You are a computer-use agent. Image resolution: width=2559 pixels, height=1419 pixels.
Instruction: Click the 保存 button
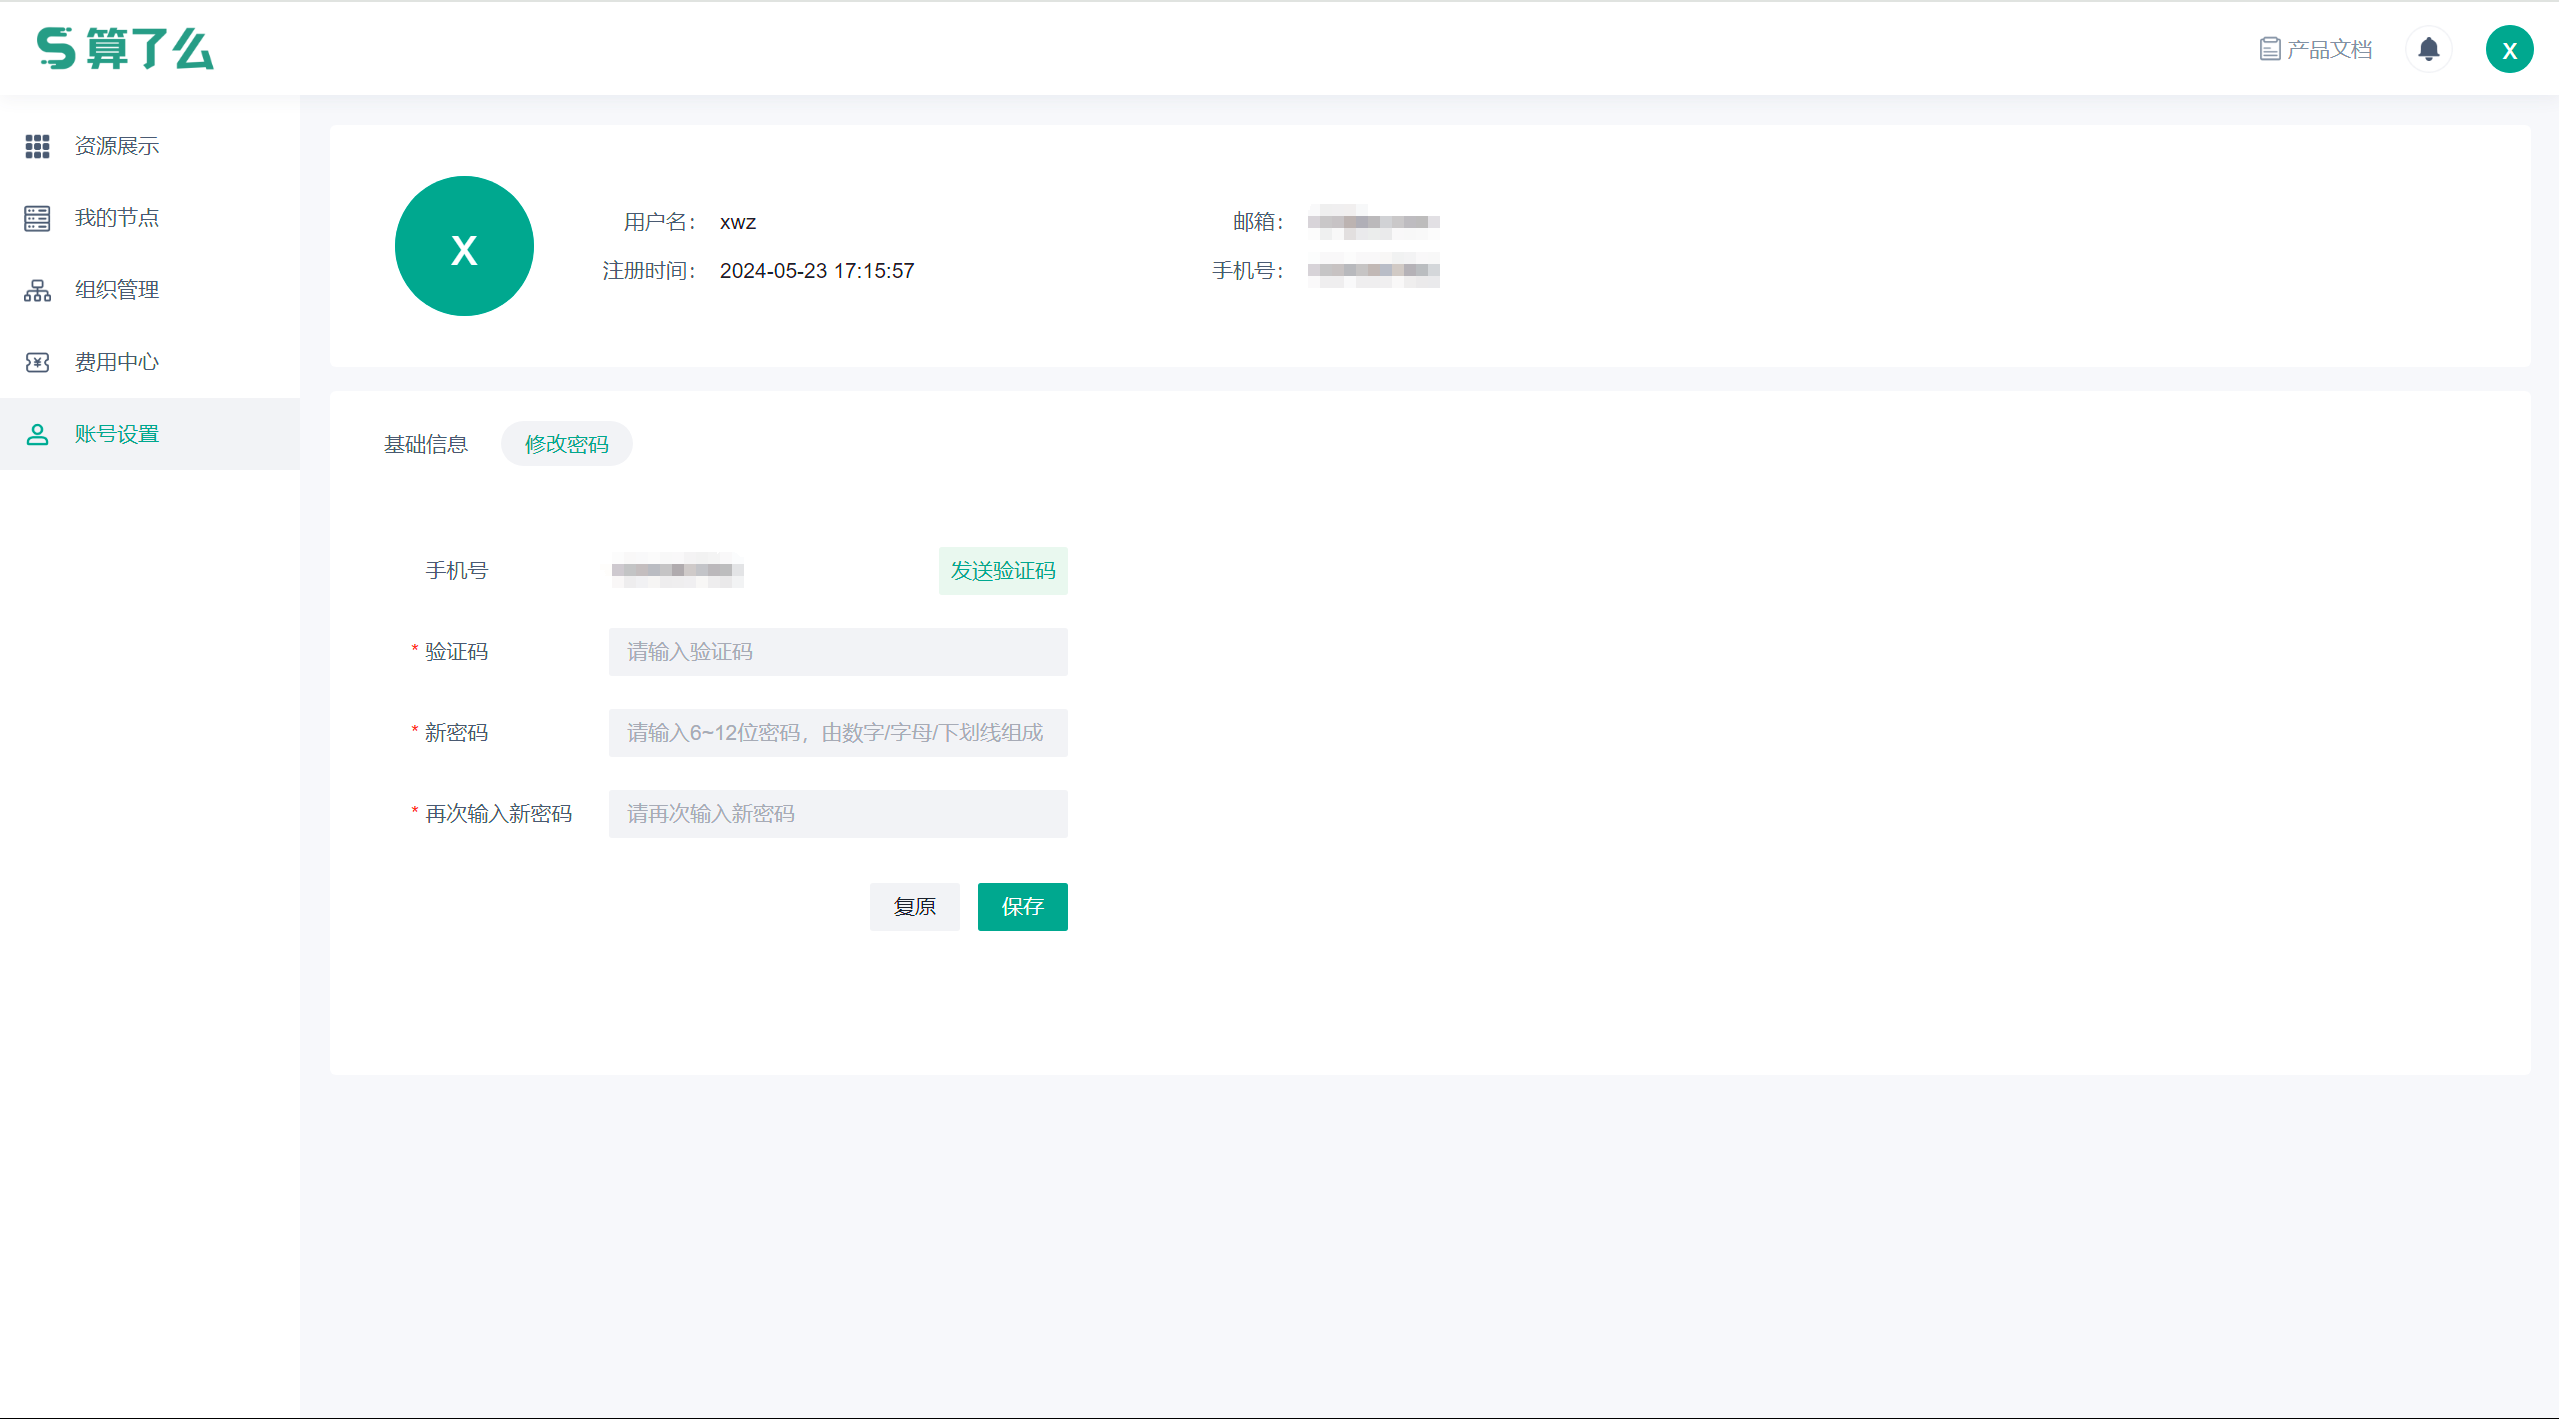pyautogui.click(x=1022, y=907)
